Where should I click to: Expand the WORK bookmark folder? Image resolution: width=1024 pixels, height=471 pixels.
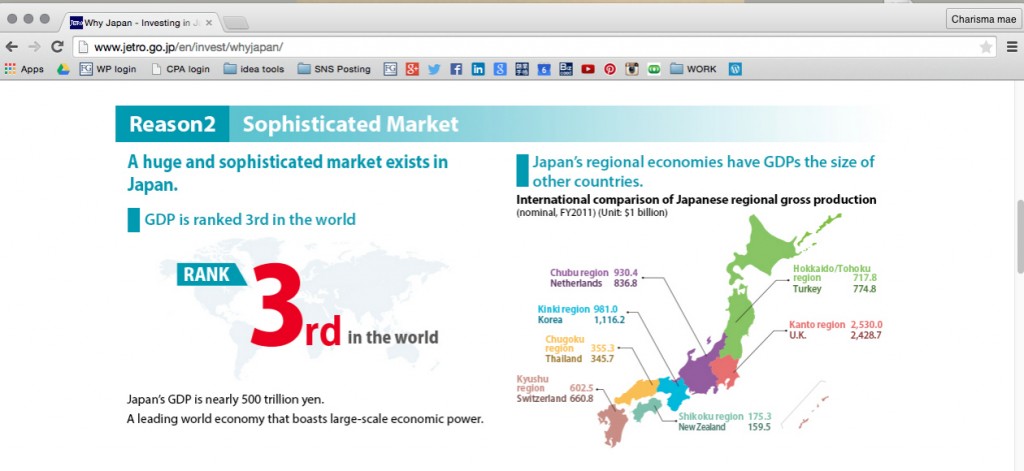coord(693,69)
